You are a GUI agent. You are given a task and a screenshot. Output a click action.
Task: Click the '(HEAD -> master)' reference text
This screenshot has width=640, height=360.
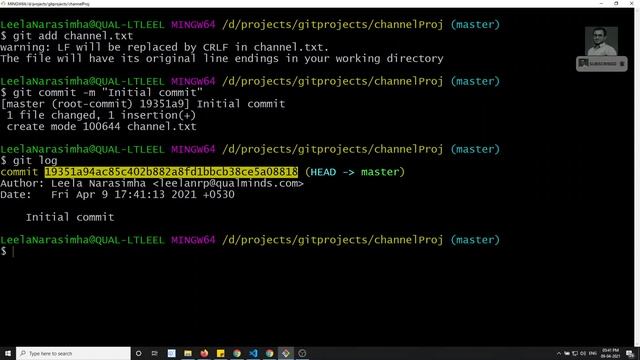click(355, 172)
